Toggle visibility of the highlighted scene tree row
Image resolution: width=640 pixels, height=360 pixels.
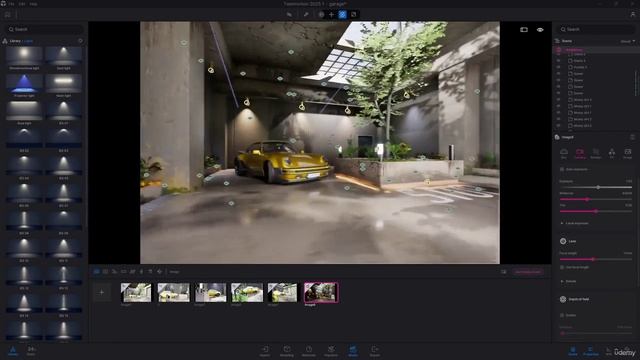pyautogui.click(x=558, y=50)
